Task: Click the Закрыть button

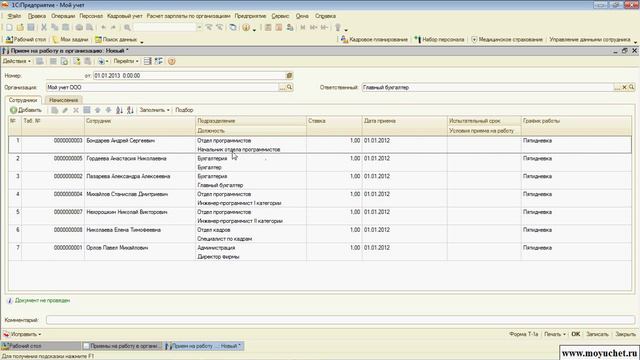Action: (625, 334)
